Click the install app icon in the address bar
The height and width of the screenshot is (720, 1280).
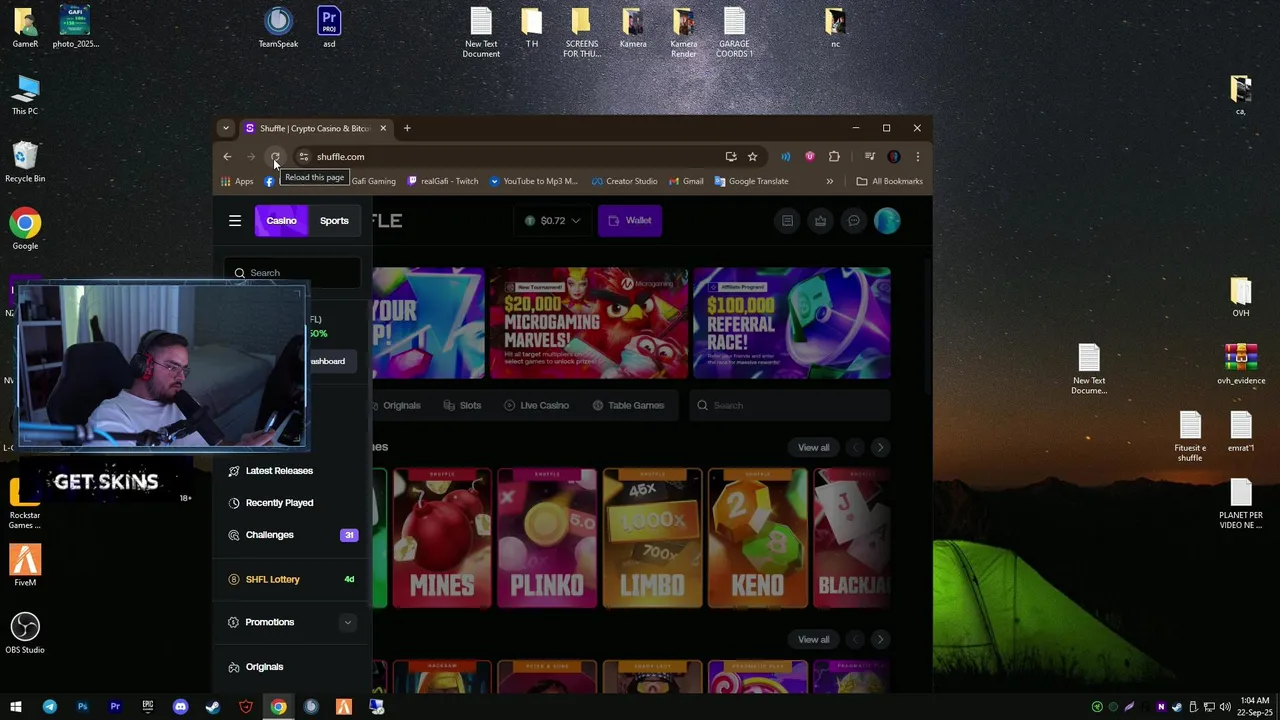pyautogui.click(x=731, y=157)
